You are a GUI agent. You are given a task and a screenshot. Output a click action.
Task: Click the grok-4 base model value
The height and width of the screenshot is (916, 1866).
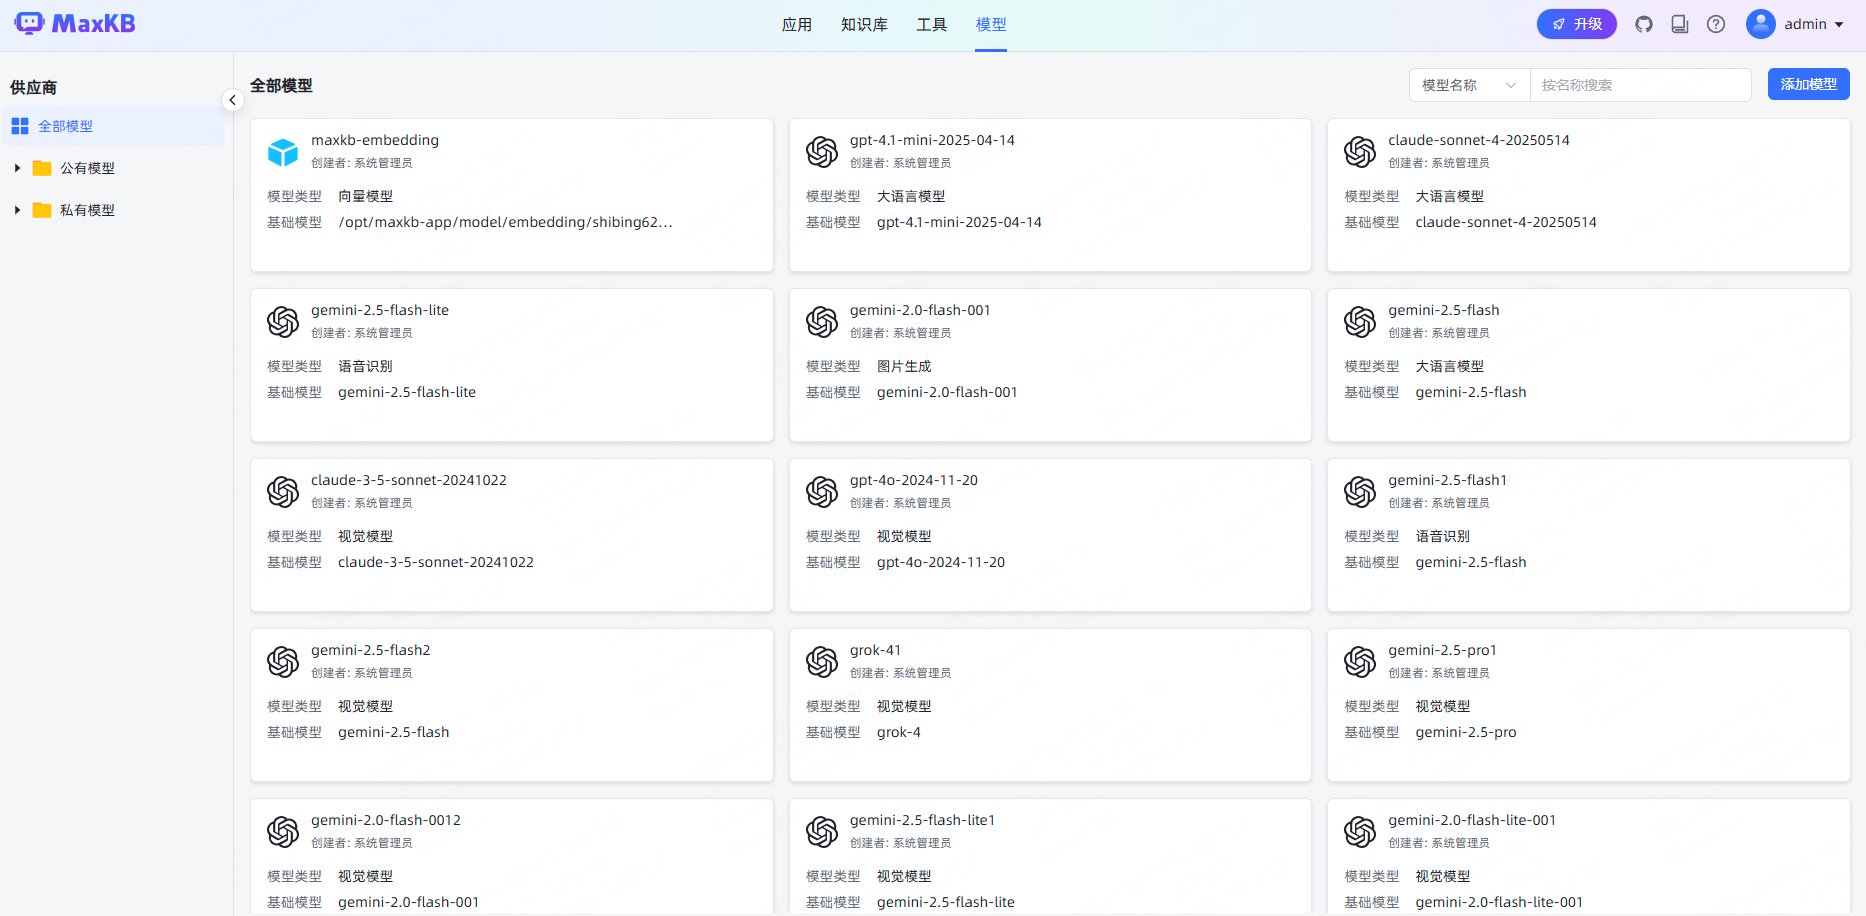click(x=899, y=732)
